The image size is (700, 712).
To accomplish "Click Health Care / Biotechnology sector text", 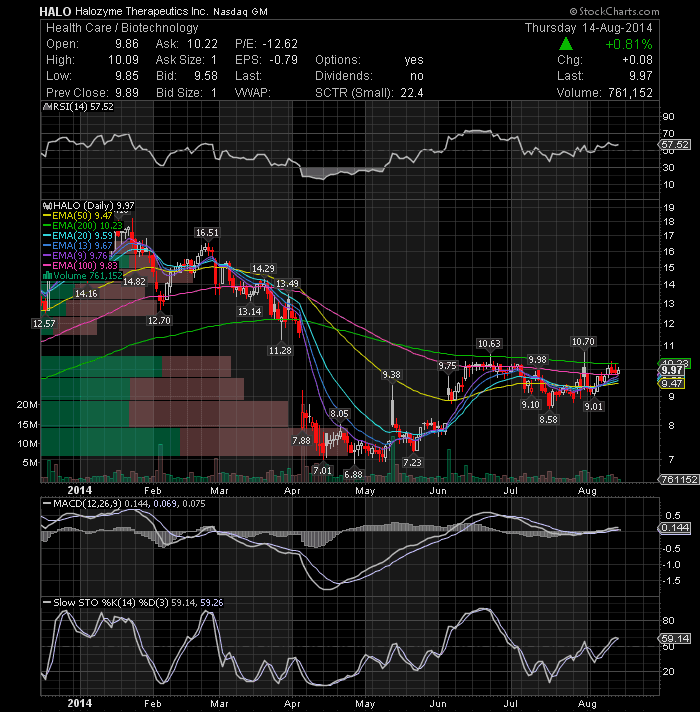I will coord(122,28).
